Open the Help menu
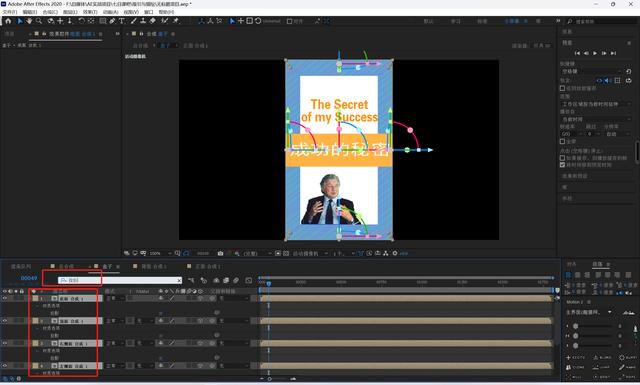640x385 pixels. tap(166, 12)
